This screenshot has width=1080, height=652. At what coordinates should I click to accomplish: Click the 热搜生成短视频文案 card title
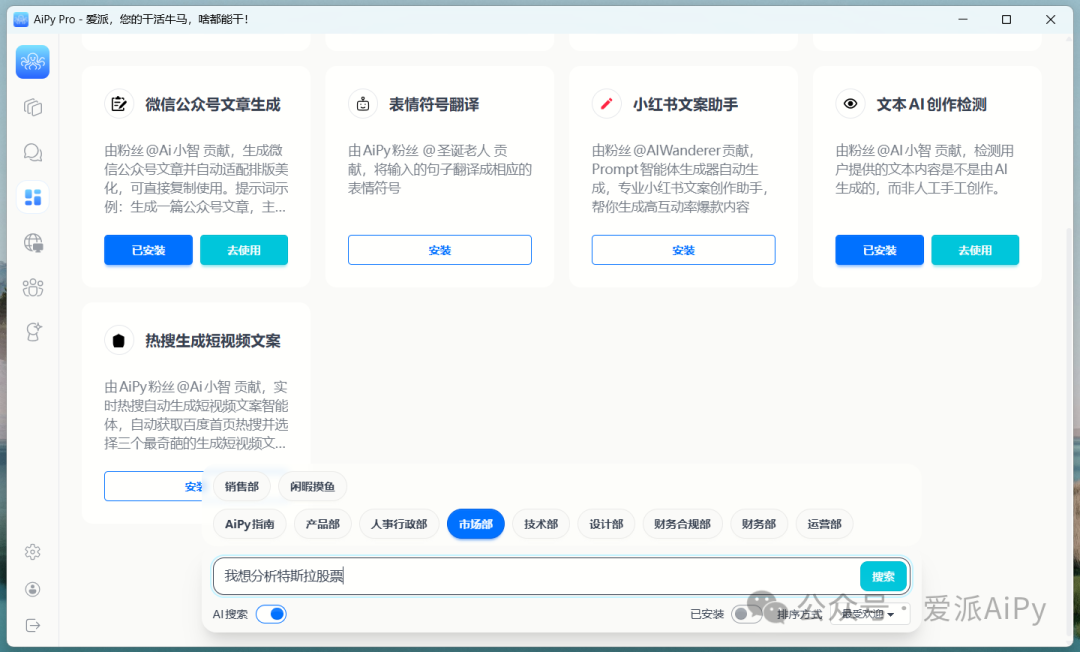tap(213, 341)
